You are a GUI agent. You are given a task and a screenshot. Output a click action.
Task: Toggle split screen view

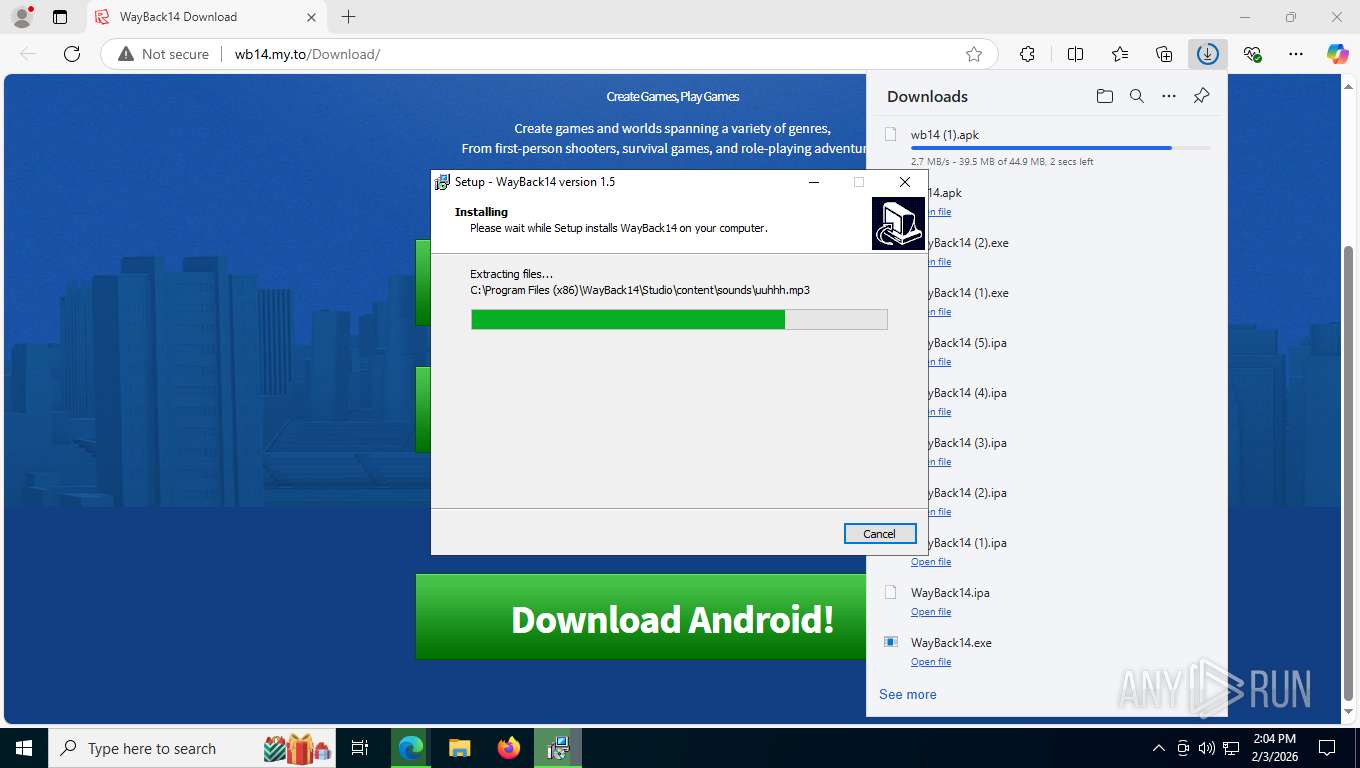coord(1075,54)
